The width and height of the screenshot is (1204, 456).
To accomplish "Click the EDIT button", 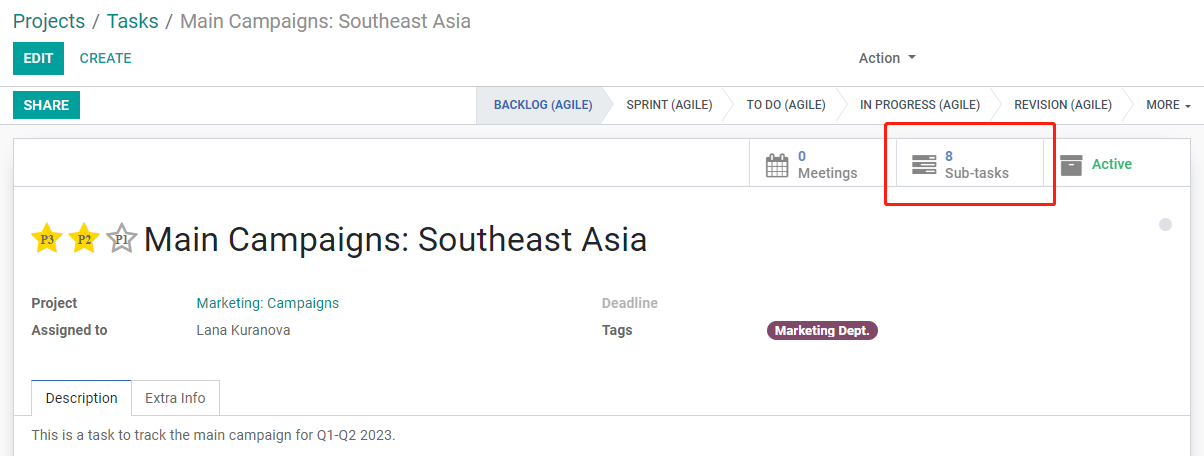I will pos(38,58).
